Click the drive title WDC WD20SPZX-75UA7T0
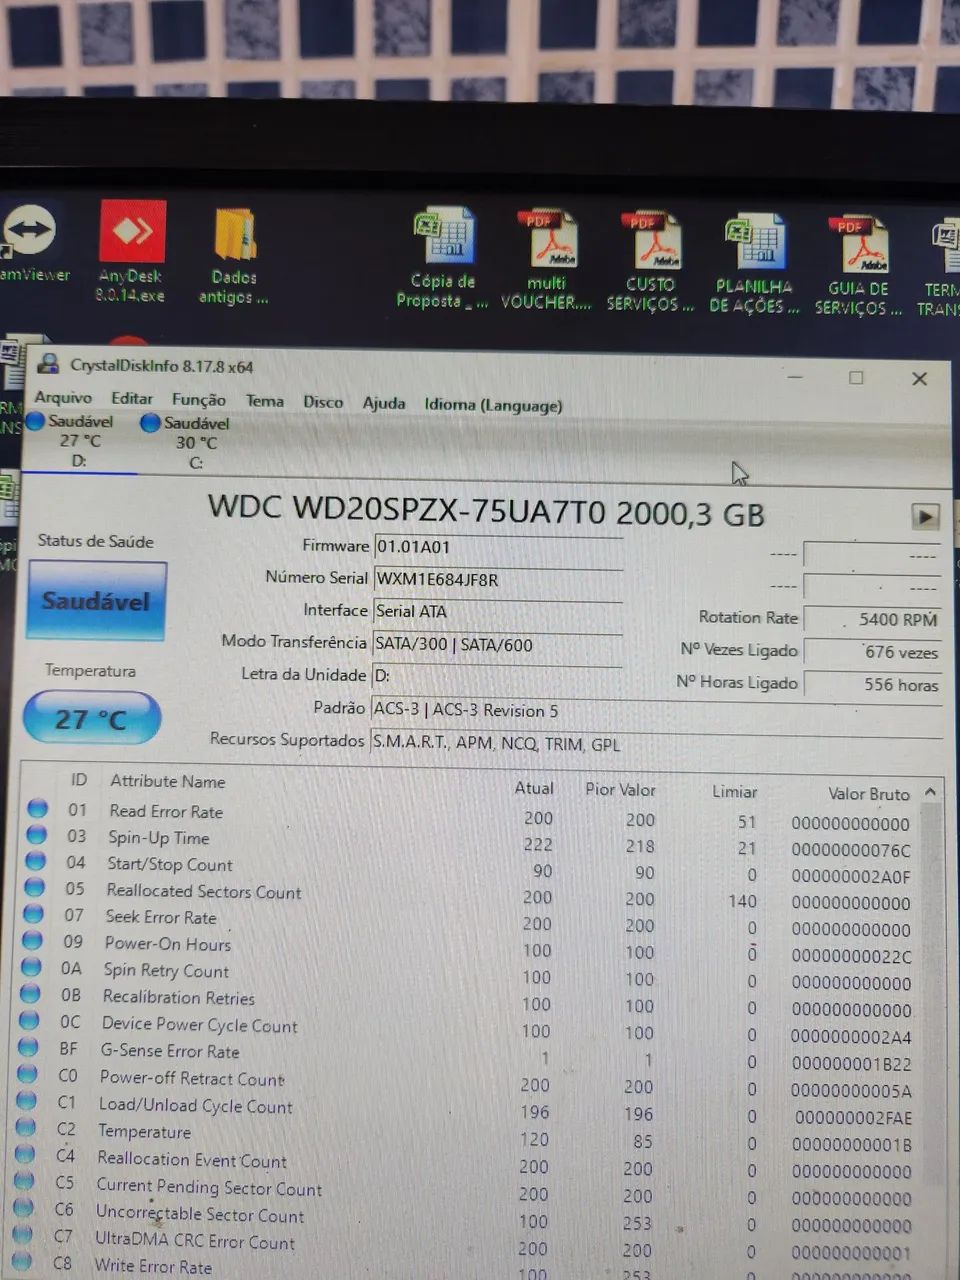 click(x=407, y=510)
